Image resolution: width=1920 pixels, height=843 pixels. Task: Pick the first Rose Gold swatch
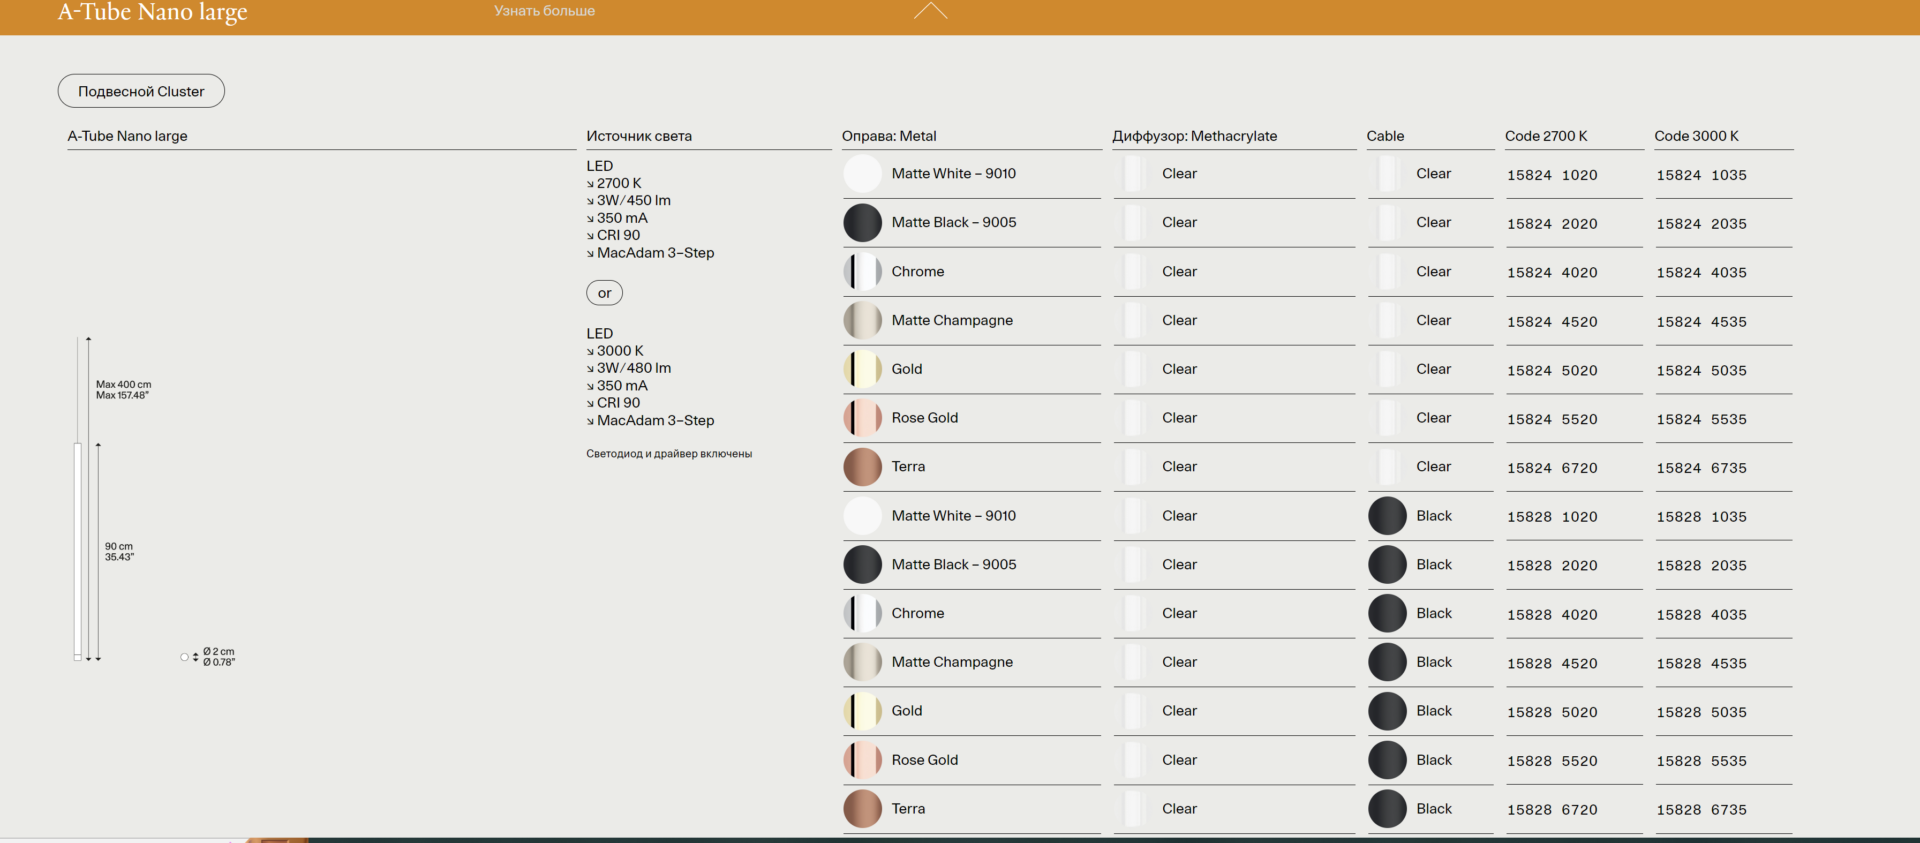click(862, 418)
